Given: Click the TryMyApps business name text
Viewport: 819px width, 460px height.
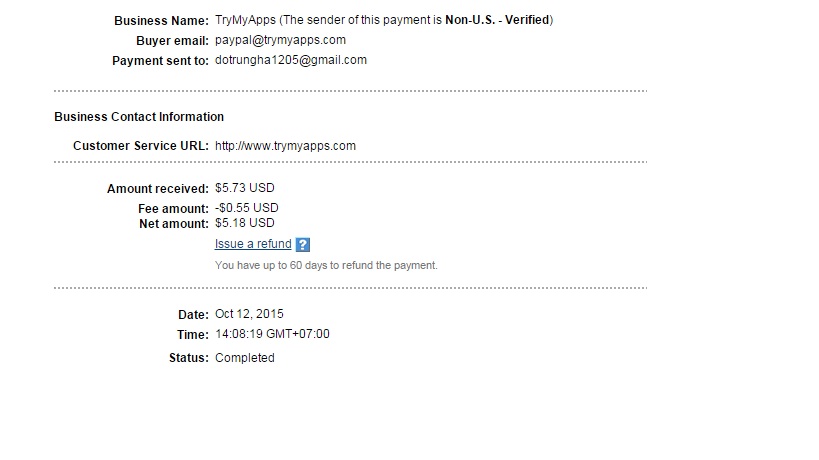Looking at the screenshot, I should pyautogui.click(x=238, y=20).
